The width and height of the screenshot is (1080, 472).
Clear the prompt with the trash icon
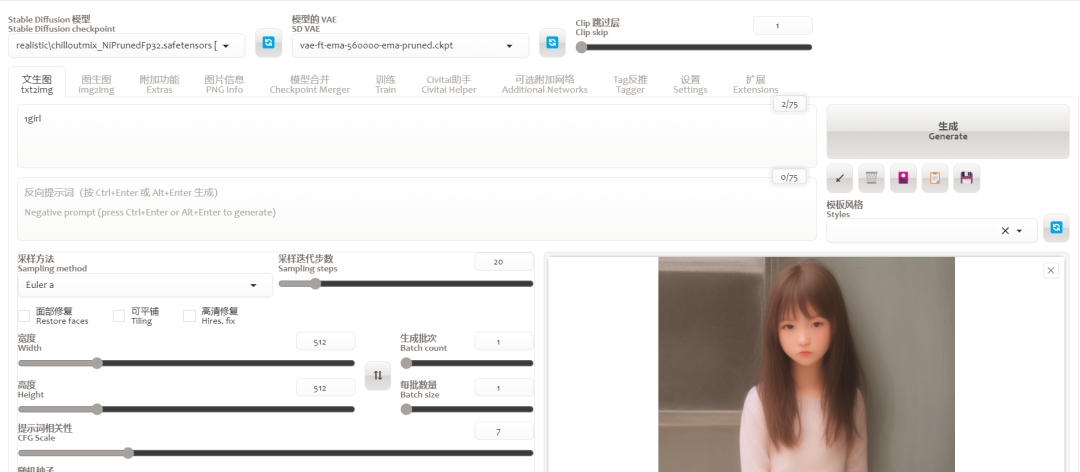coord(871,178)
